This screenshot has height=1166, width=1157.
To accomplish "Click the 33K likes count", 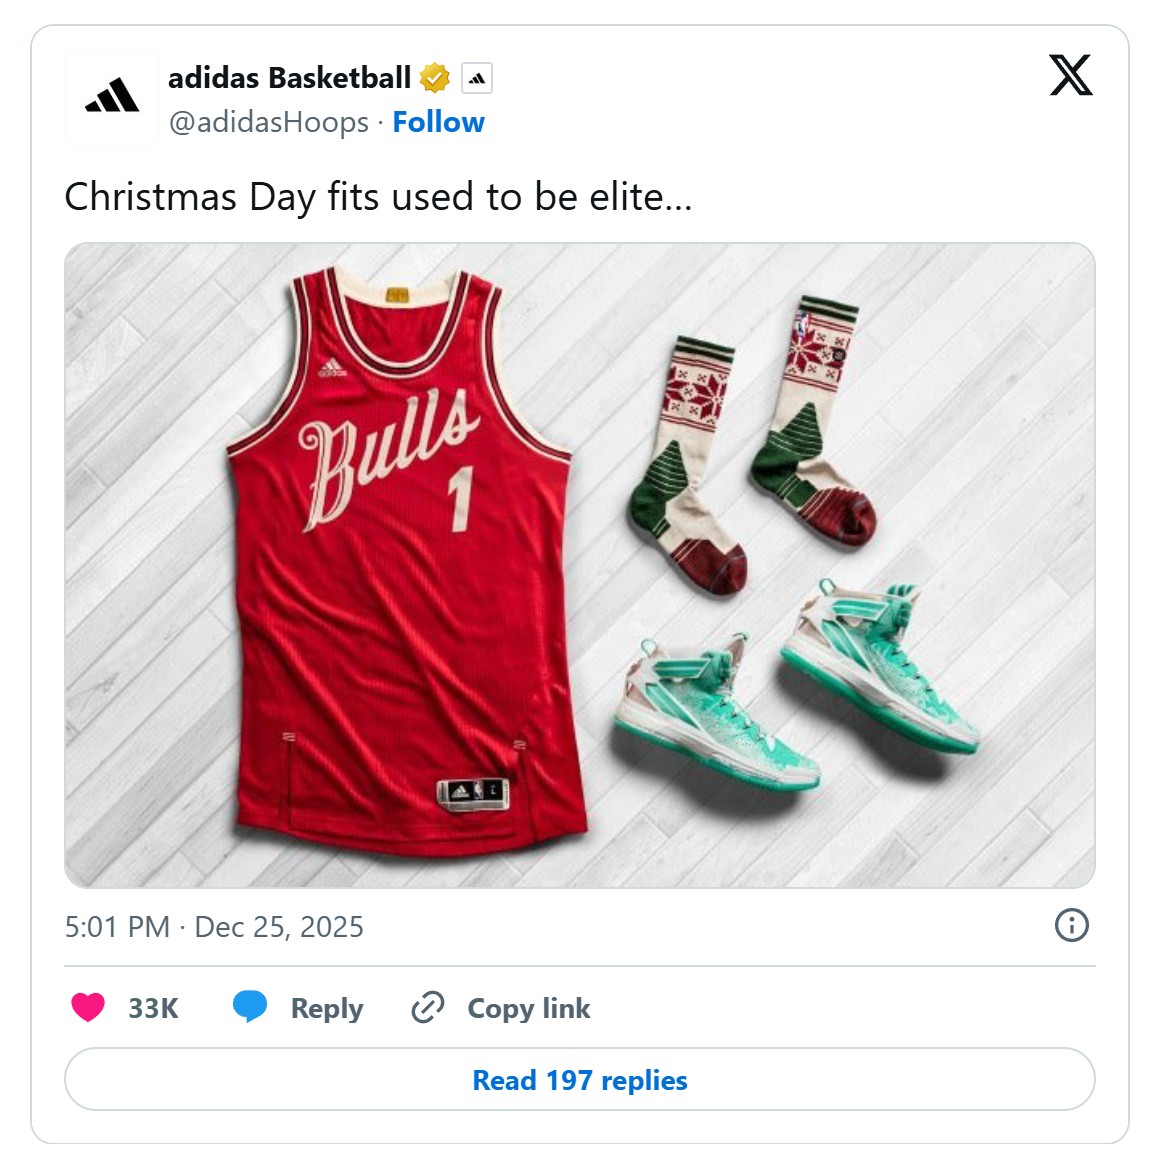I will pos(153,1008).
